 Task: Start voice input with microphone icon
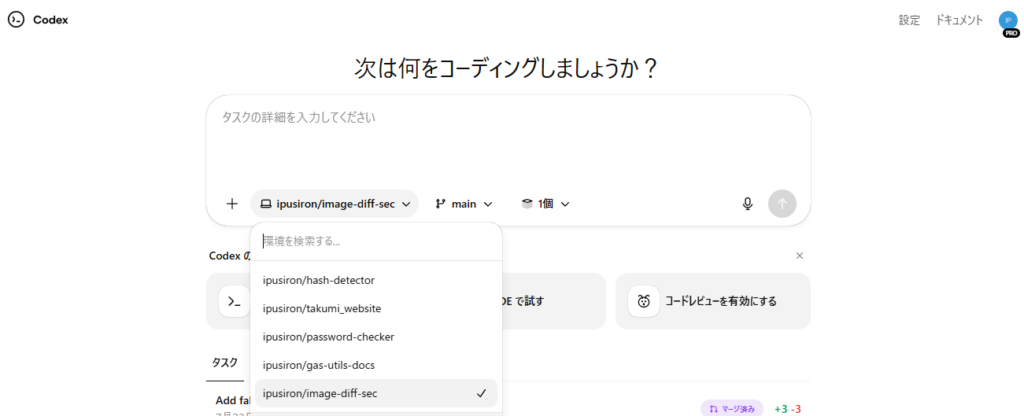(747, 204)
